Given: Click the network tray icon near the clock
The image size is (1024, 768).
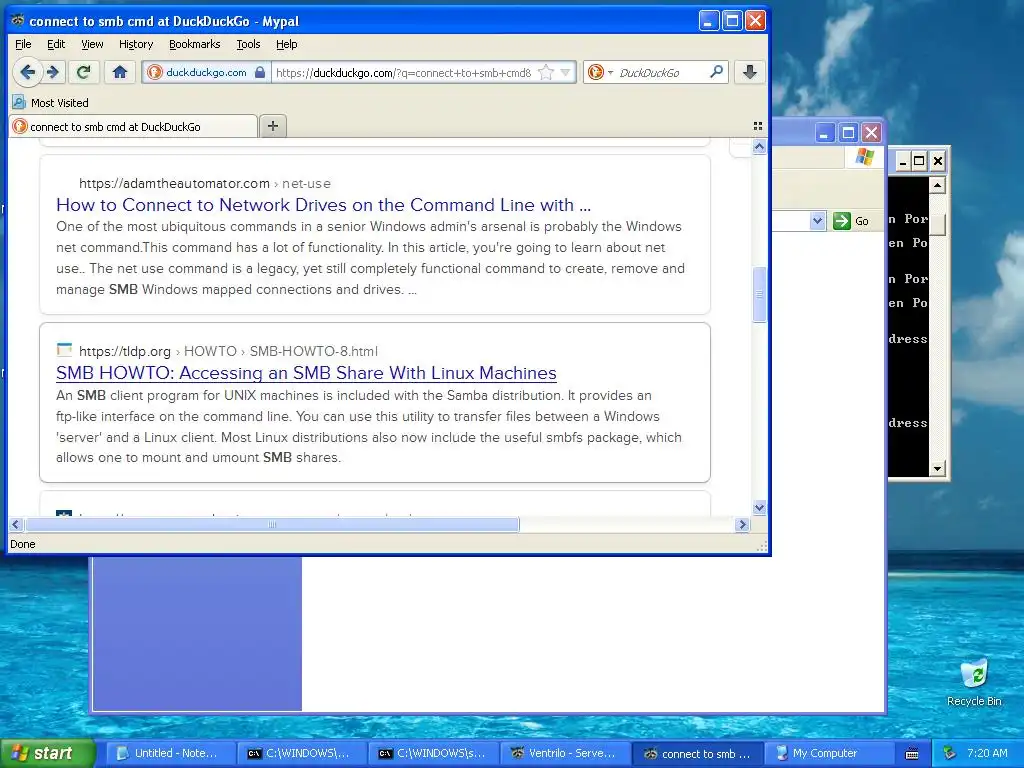Looking at the screenshot, I should (950, 753).
